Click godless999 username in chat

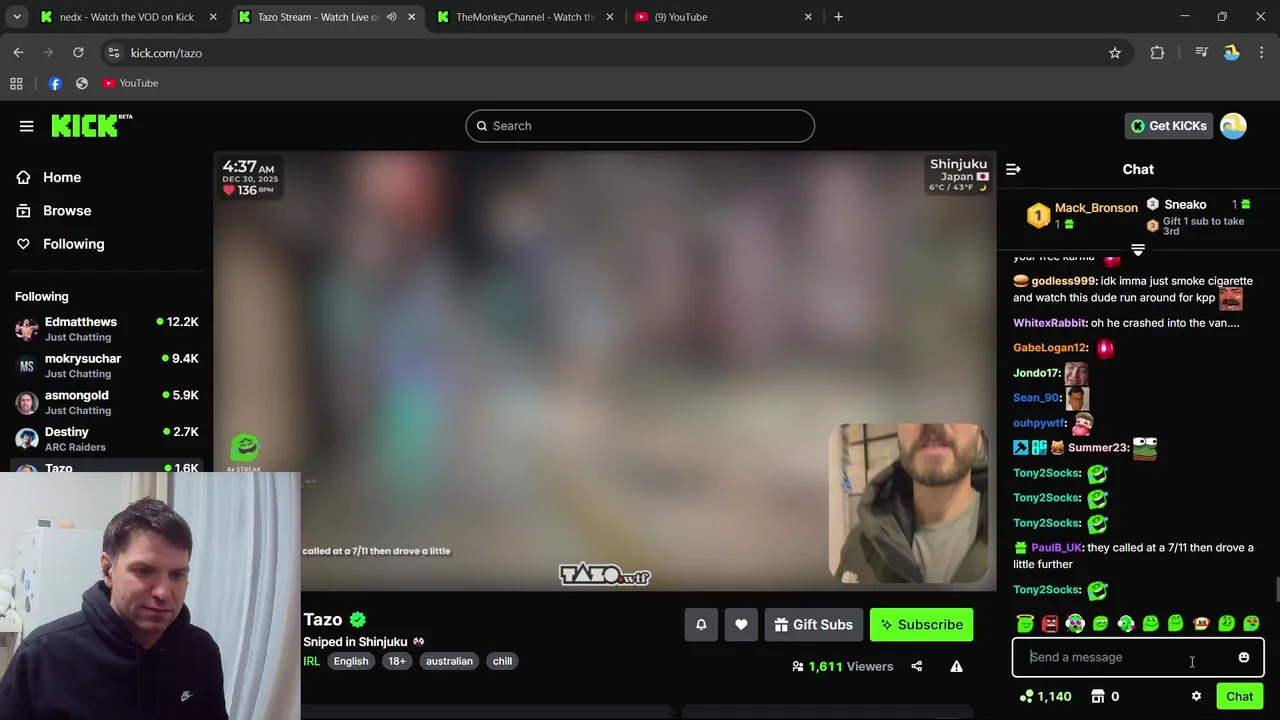point(1064,281)
